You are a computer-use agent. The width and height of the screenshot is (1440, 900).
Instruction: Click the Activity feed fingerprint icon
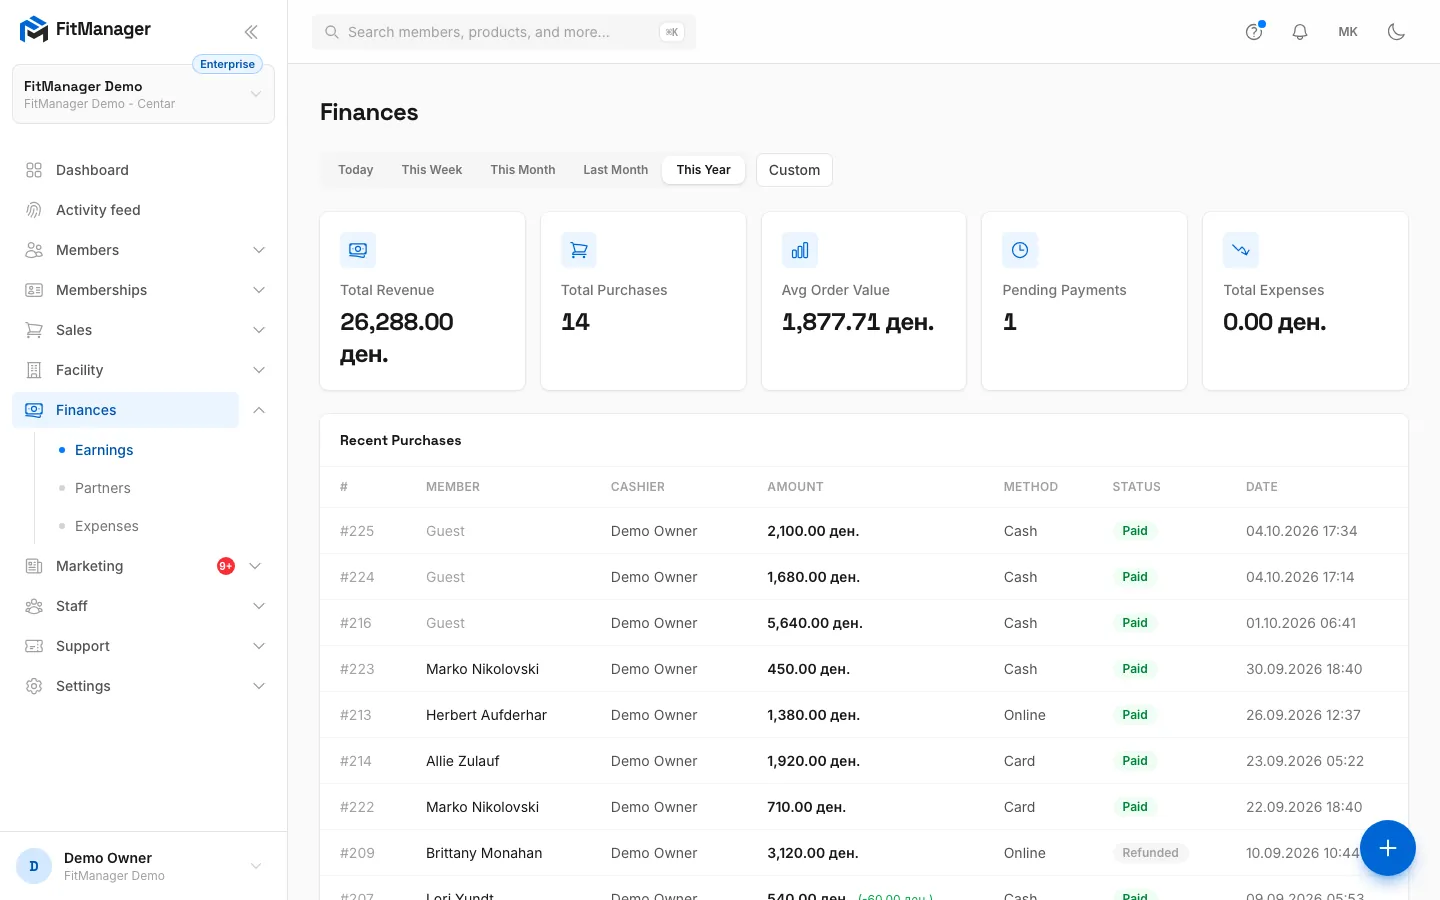coord(34,210)
